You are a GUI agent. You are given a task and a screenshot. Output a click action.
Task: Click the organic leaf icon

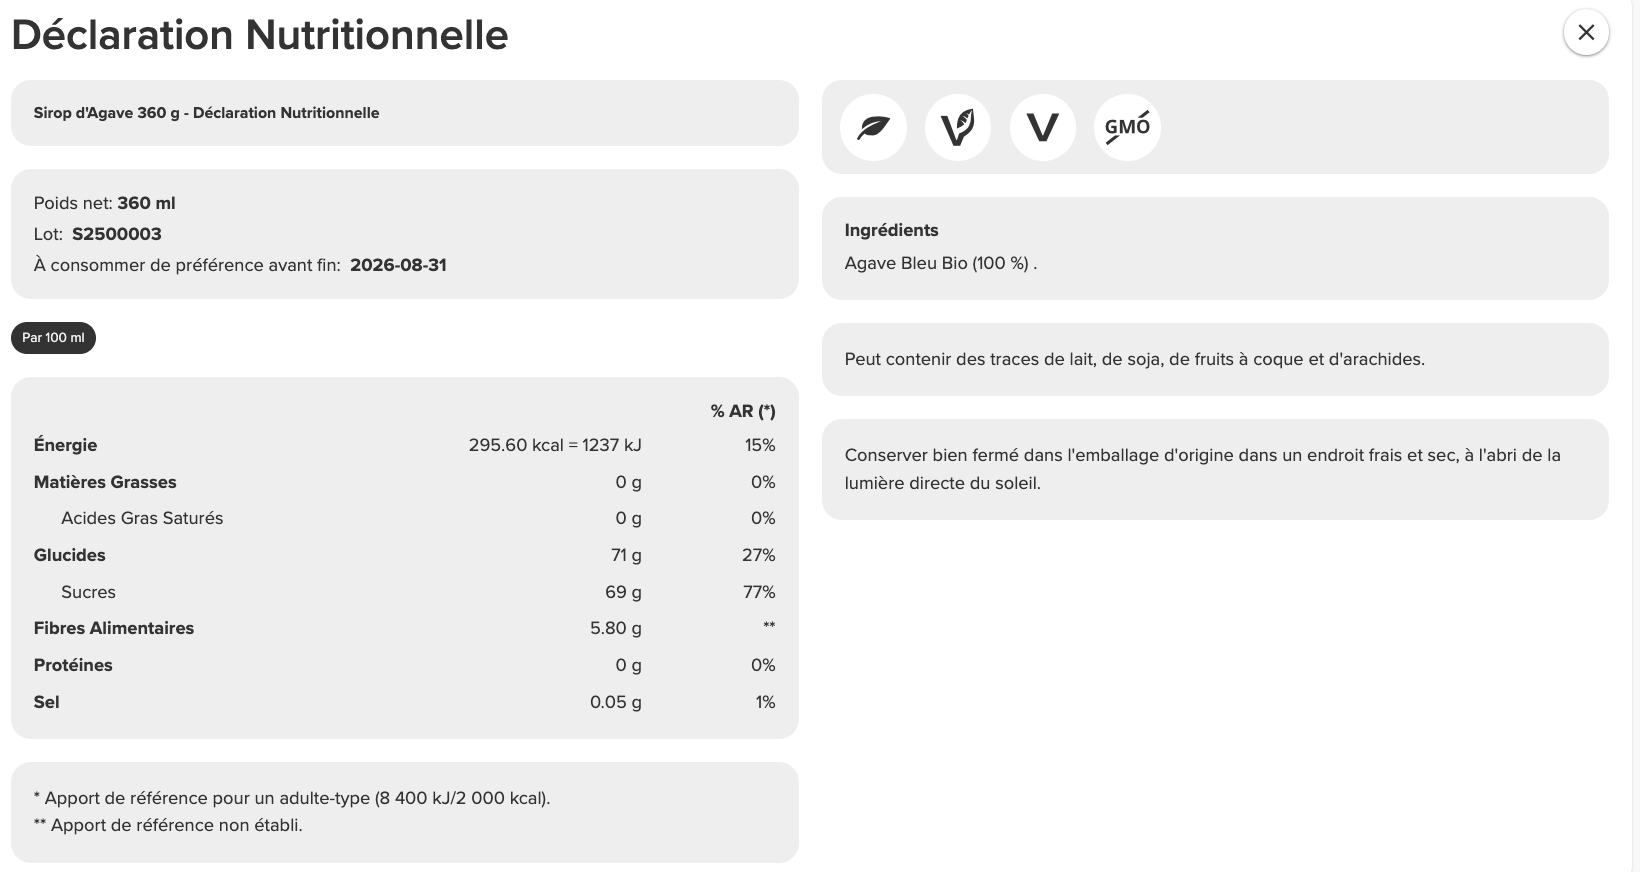pyautogui.click(x=873, y=127)
